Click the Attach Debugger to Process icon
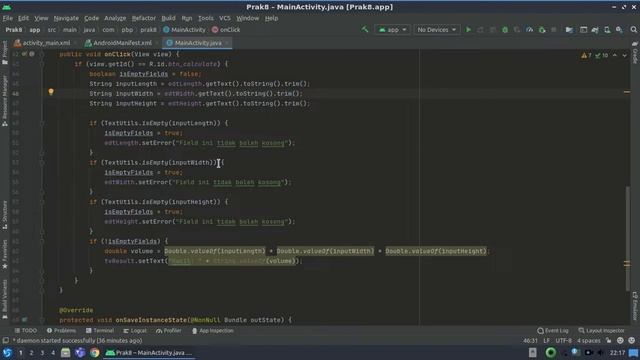 click(542, 30)
